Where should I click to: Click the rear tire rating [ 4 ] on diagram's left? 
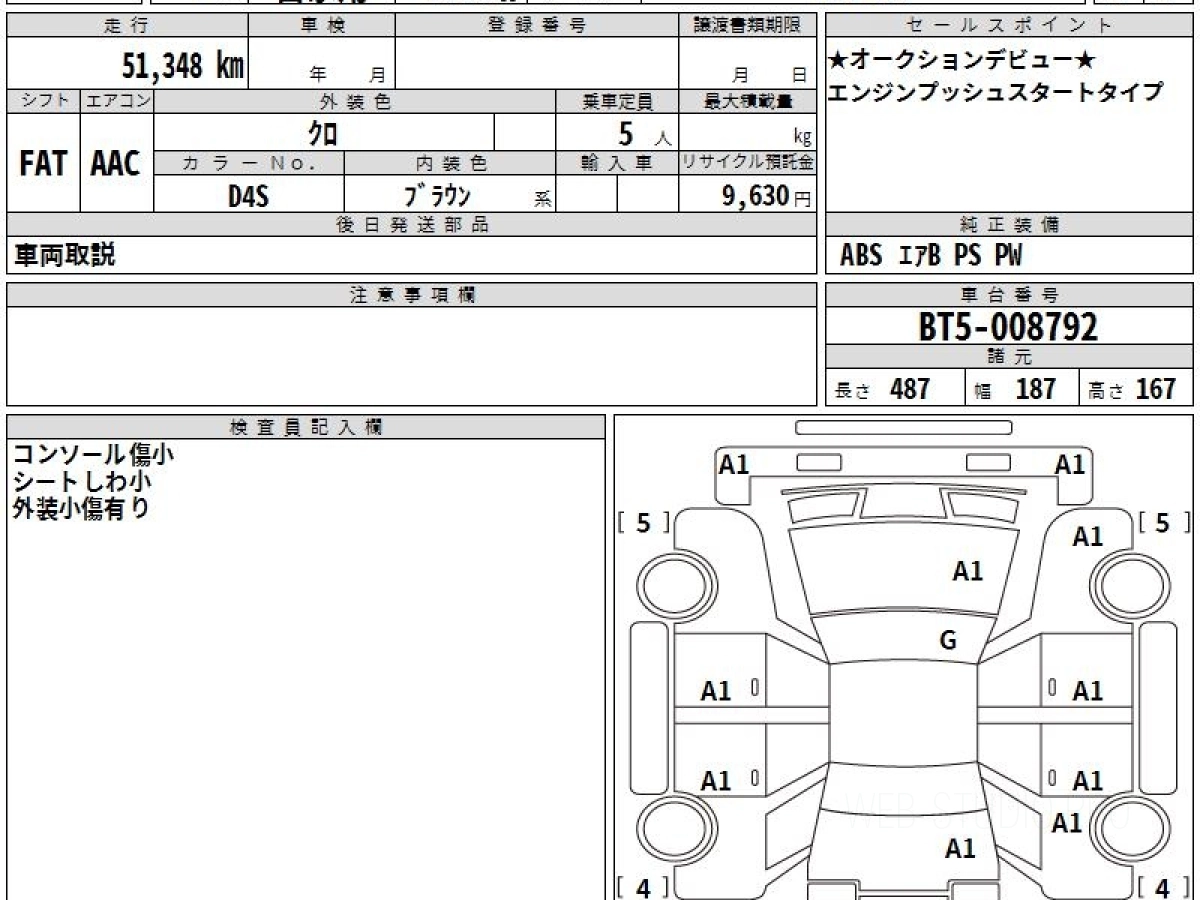643,886
